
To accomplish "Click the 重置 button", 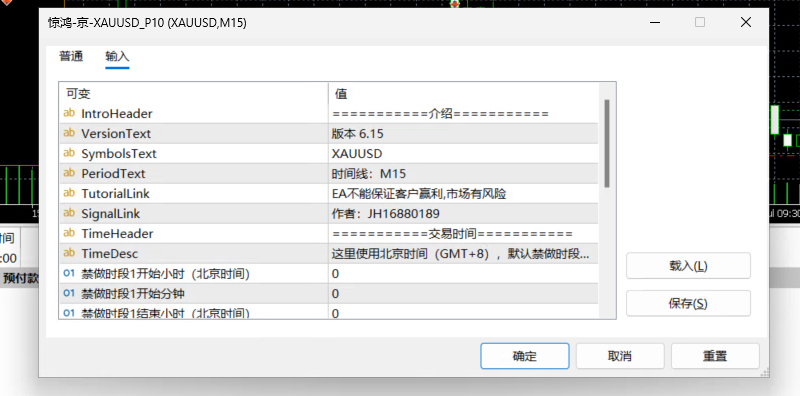I will point(715,356).
